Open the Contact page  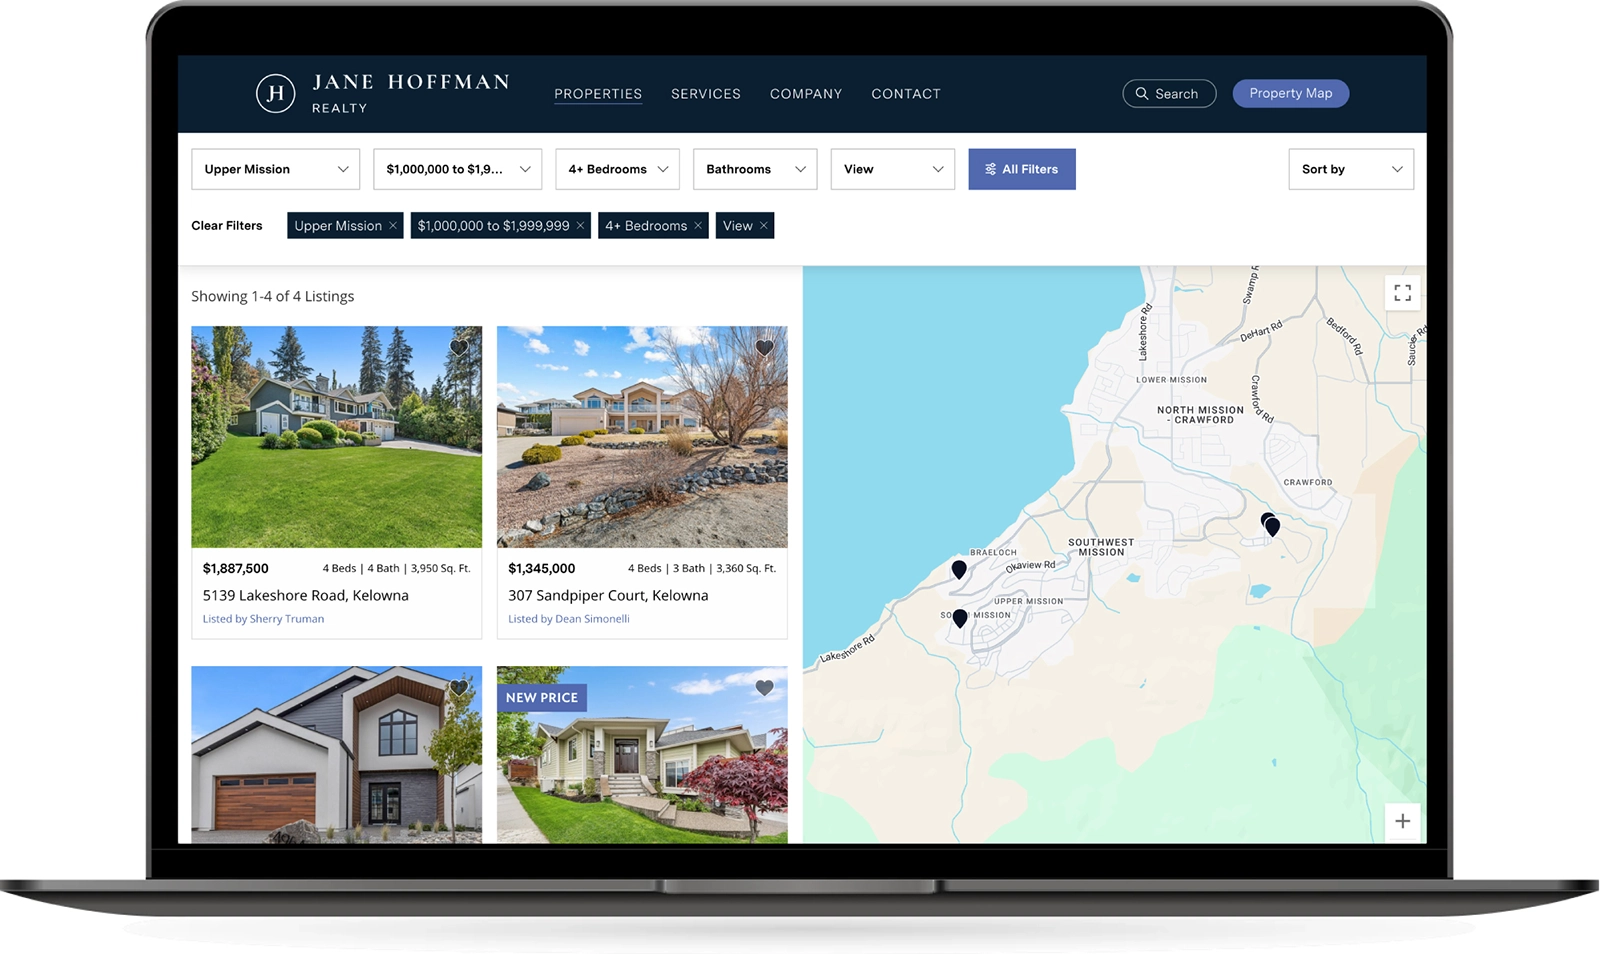point(905,94)
